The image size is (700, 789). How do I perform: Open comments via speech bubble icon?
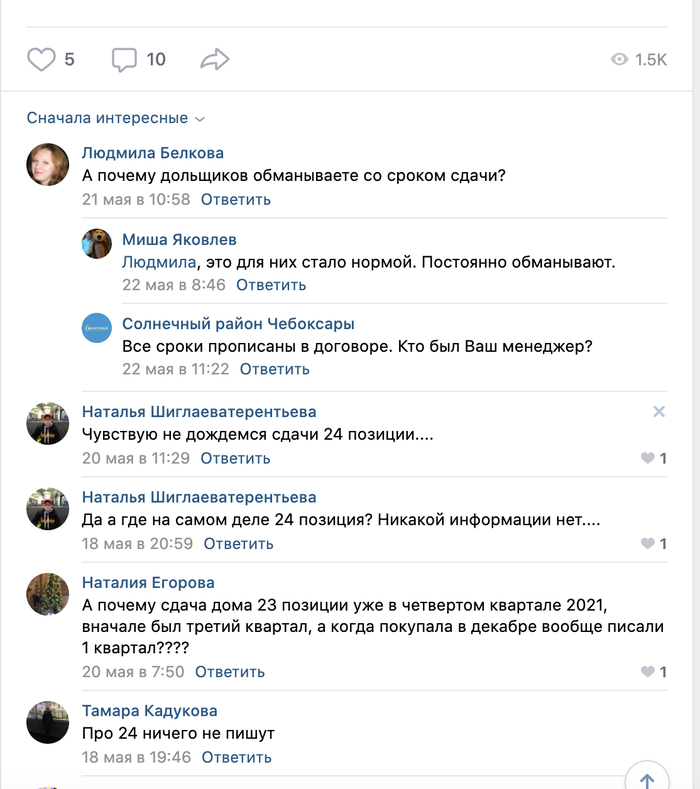tap(124, 60)
